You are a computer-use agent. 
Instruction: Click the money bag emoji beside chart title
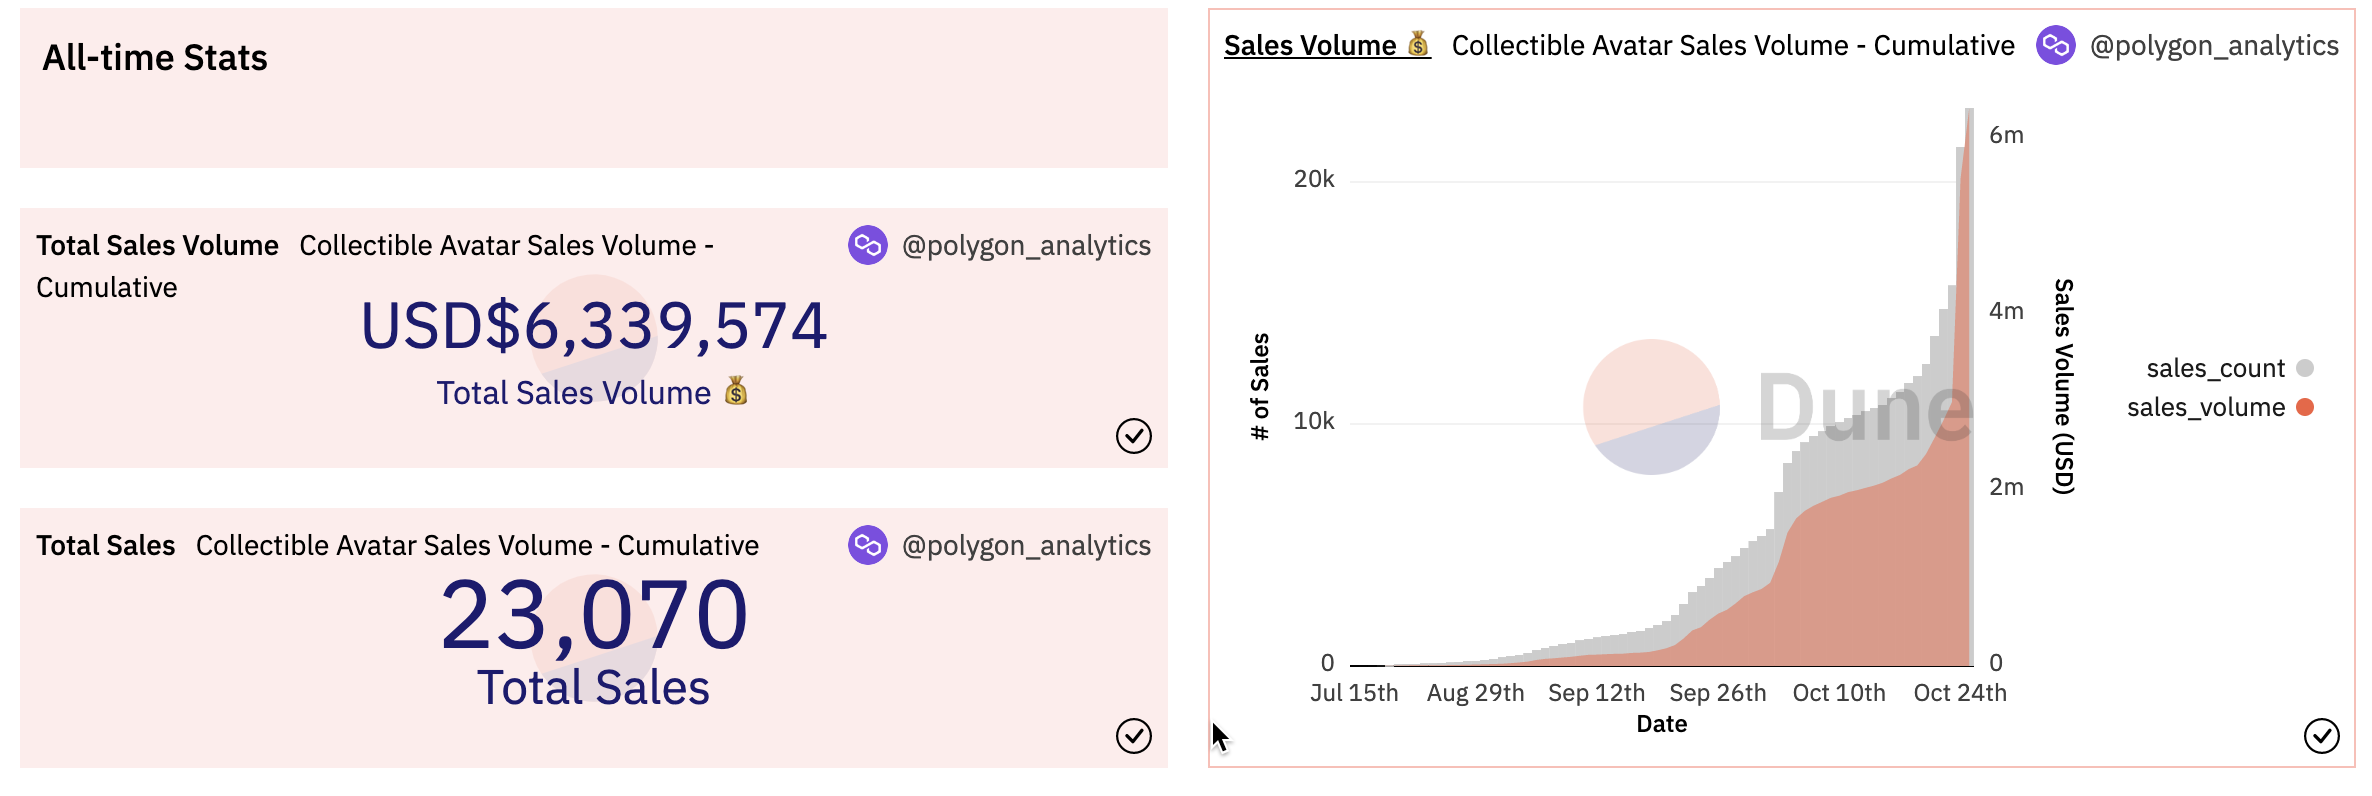pos(1418,44)
